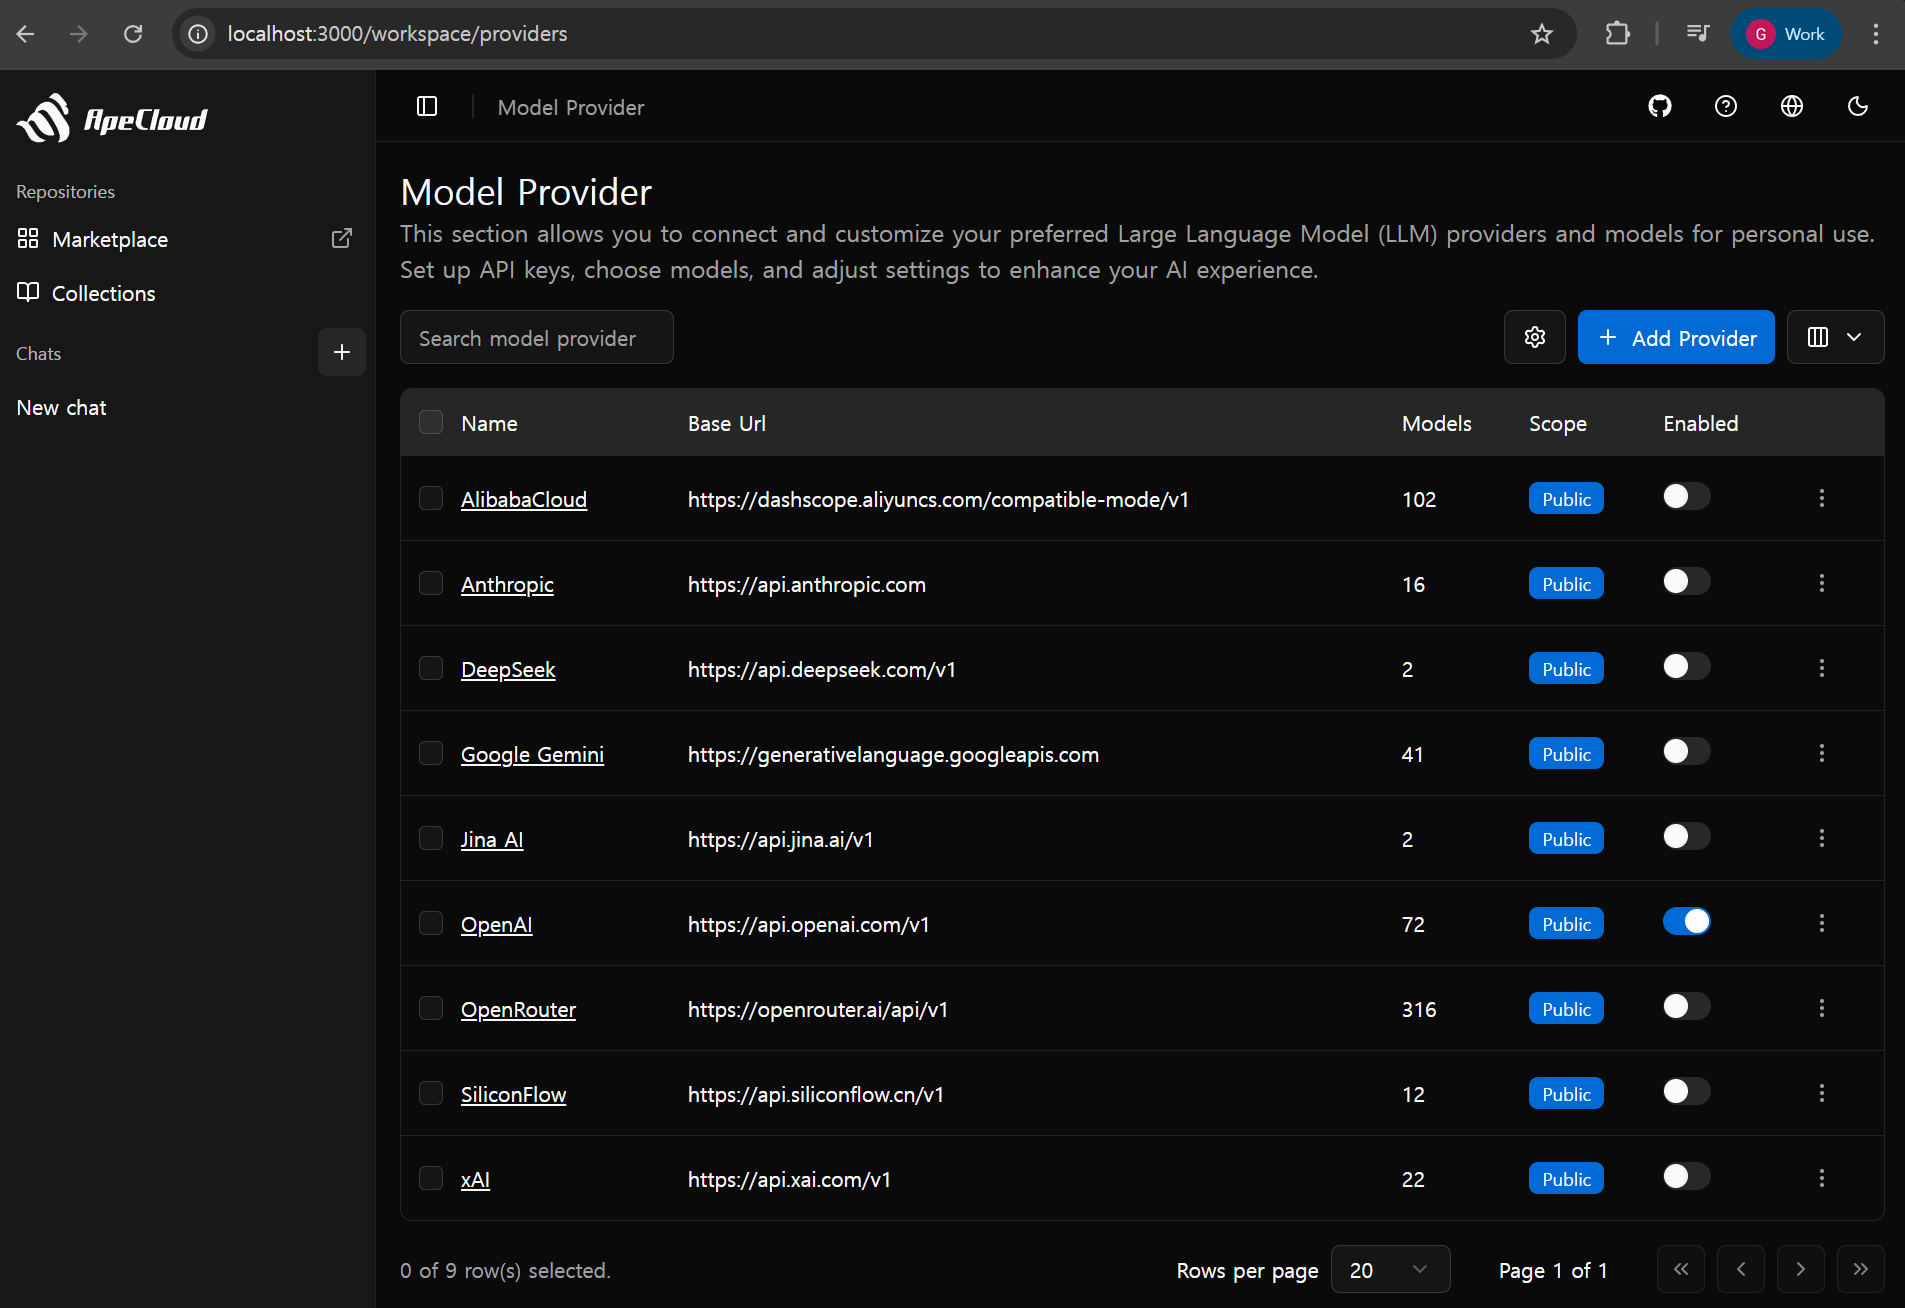
Task: Enable the Google Gemini provider switch
Action: (1687, 752)
